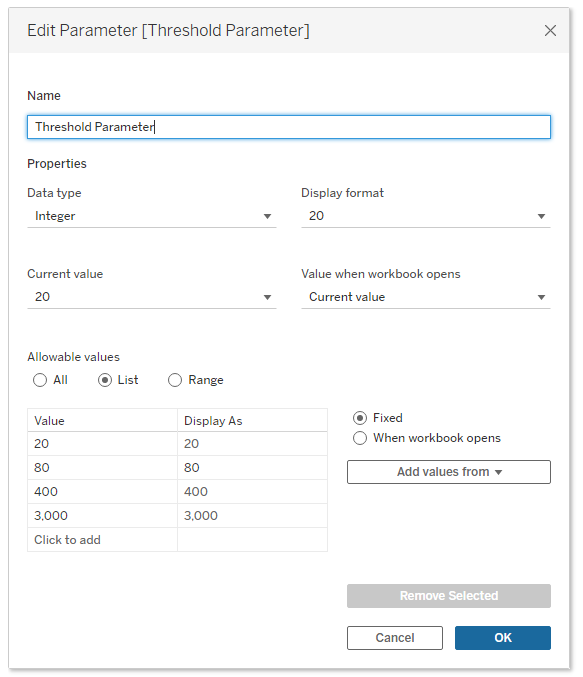Open the Current value dropdown
The height and width of the screenshot is (677, 583).
coord(152,297)
